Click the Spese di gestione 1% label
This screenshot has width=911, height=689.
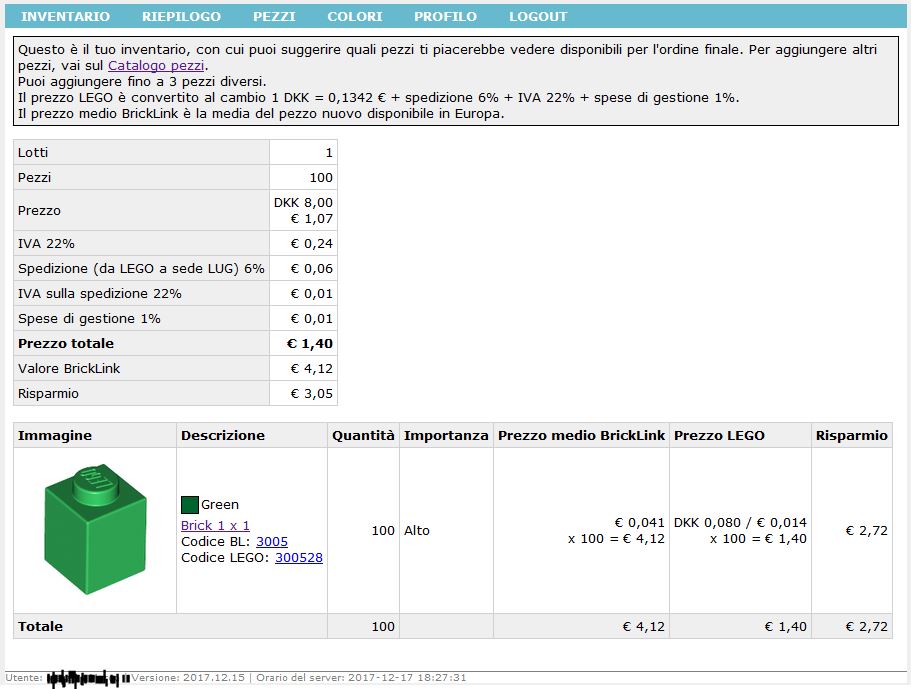[89, 318]
